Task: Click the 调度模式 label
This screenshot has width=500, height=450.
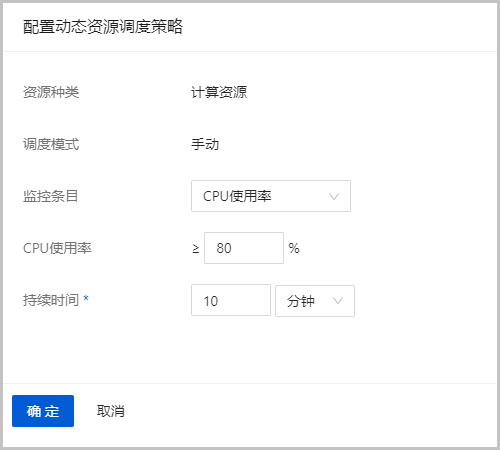Action: click(x=51, y=144)
